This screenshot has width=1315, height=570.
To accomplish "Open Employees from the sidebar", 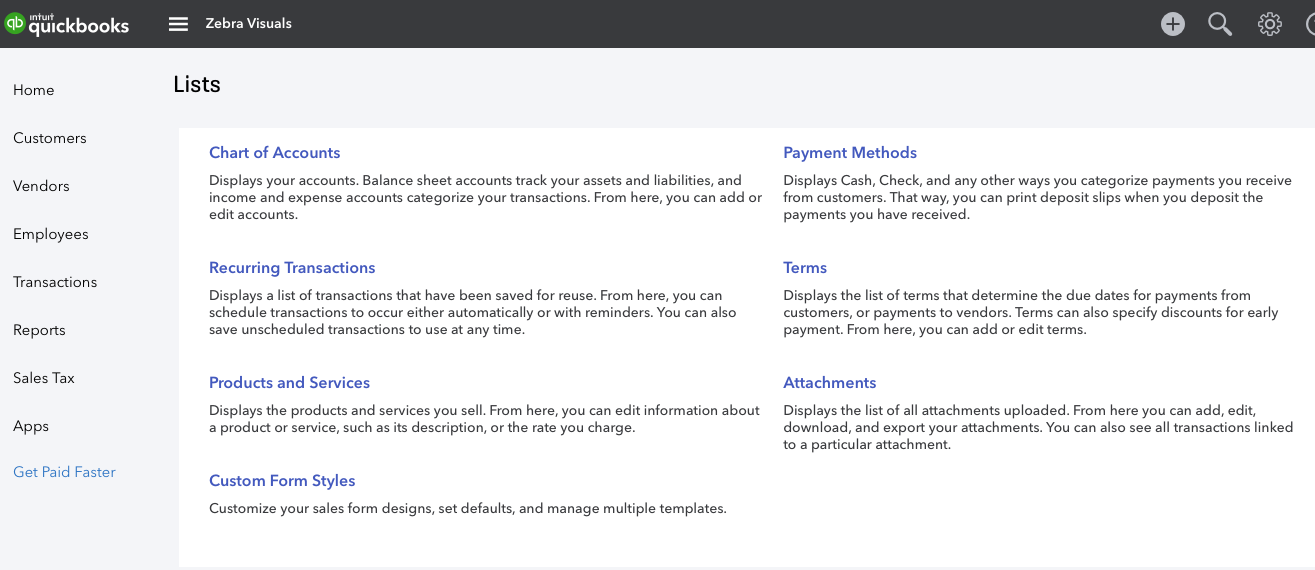I will (x=51, y=234).
